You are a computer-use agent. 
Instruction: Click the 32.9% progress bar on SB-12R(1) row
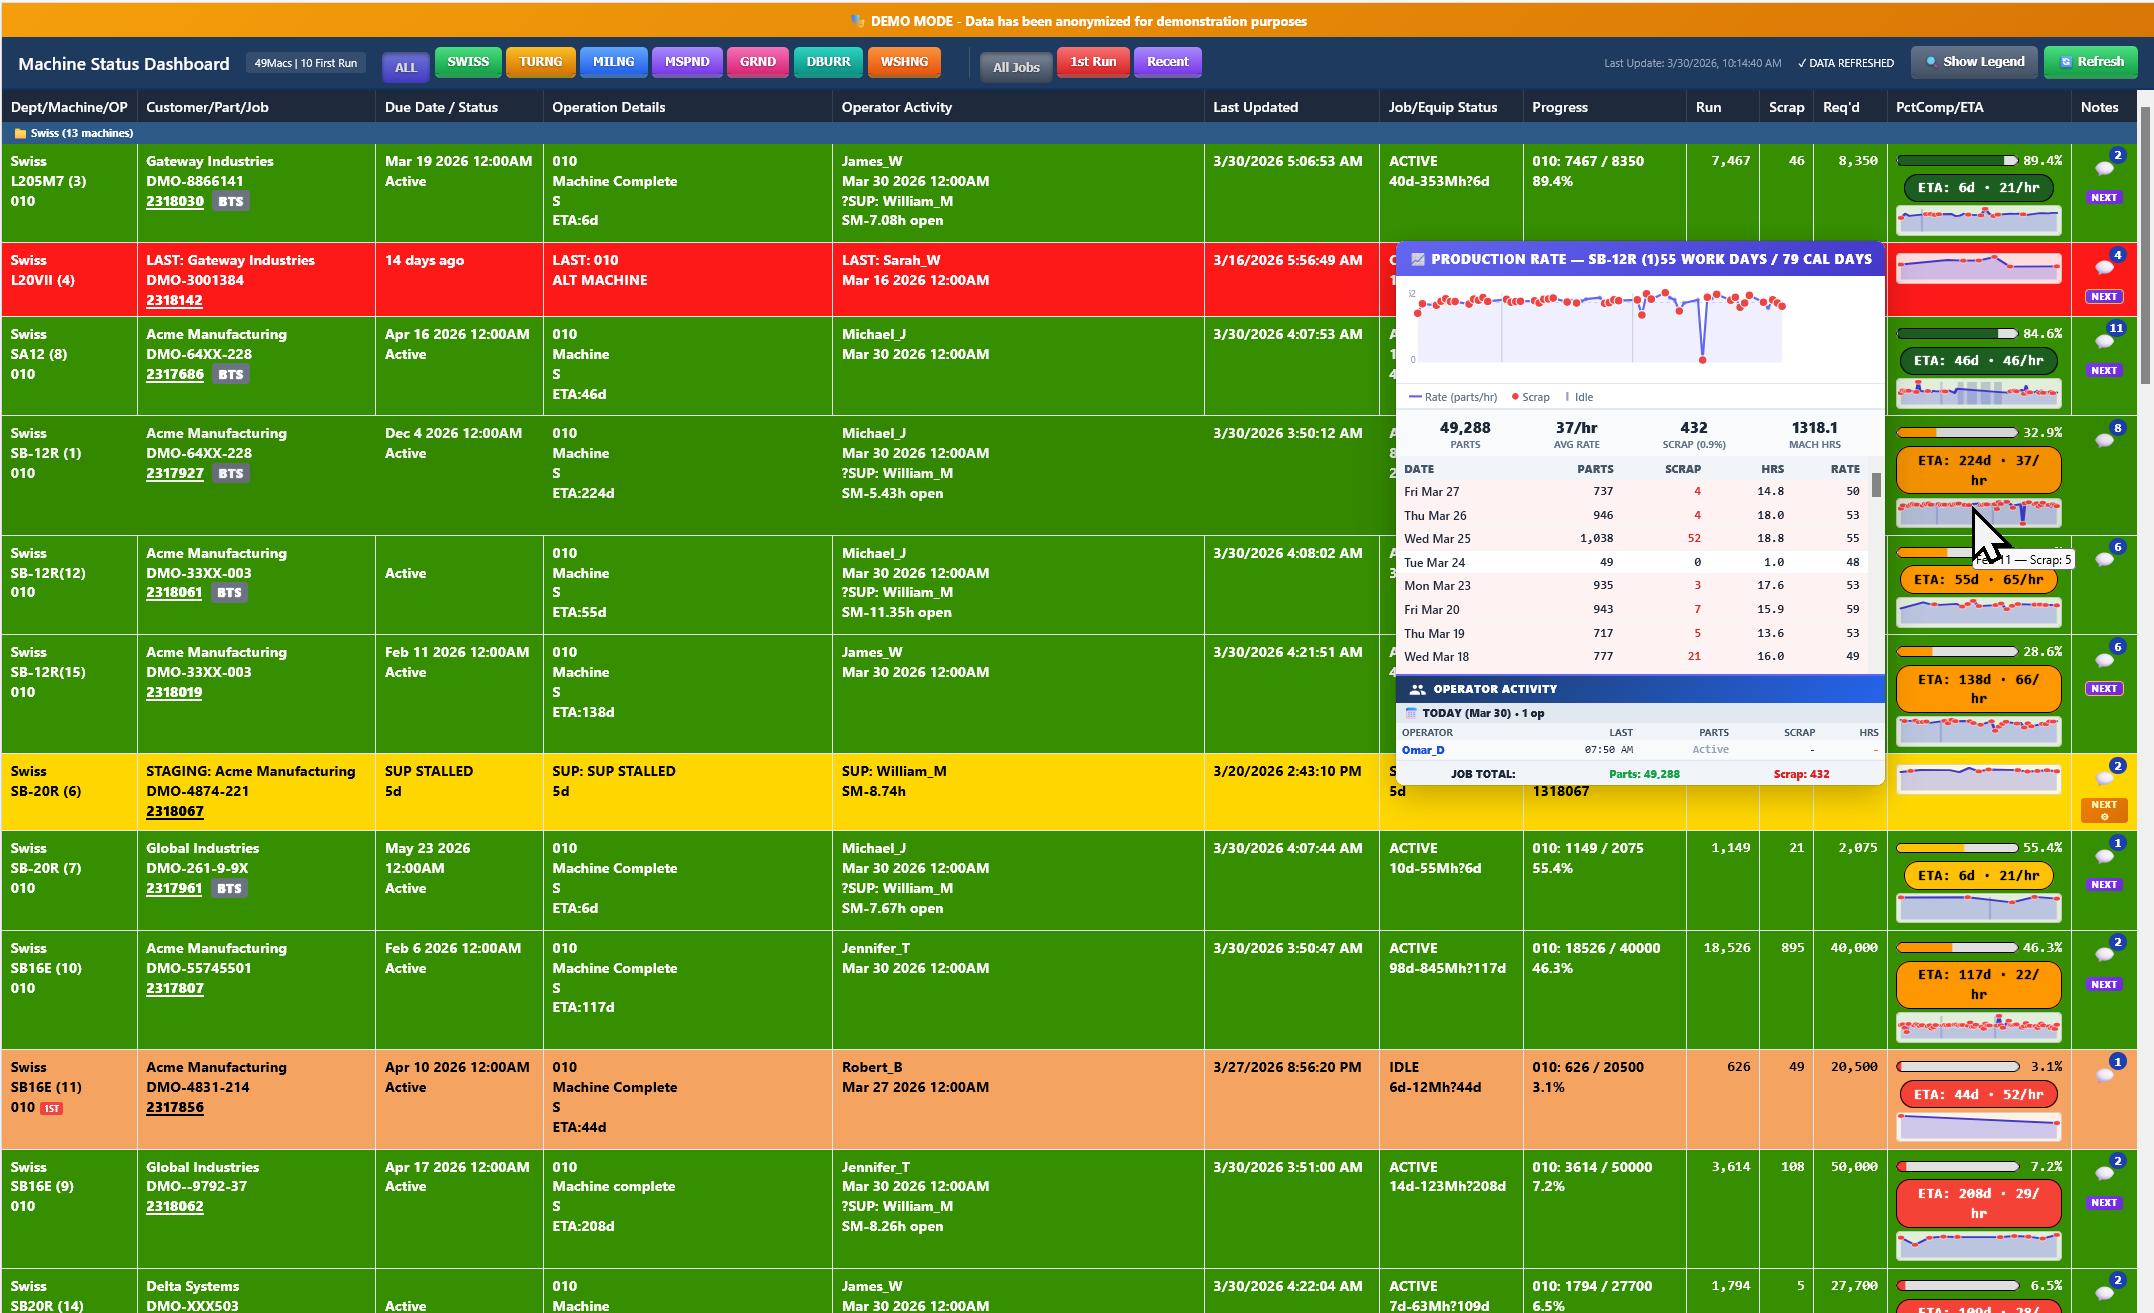click(1955, 432)
